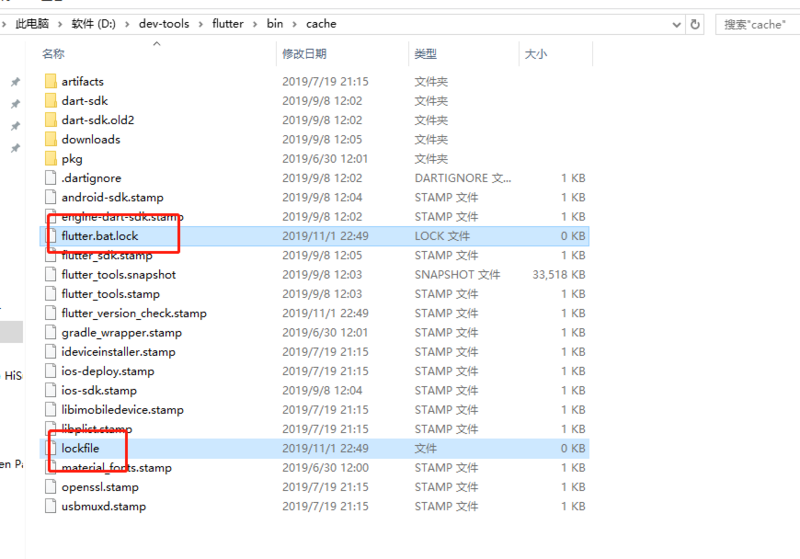Expand chevron after 软件 (D:) in breadcrumb
The height and width of the screenshot is (559, 800).
coord(127,24)
